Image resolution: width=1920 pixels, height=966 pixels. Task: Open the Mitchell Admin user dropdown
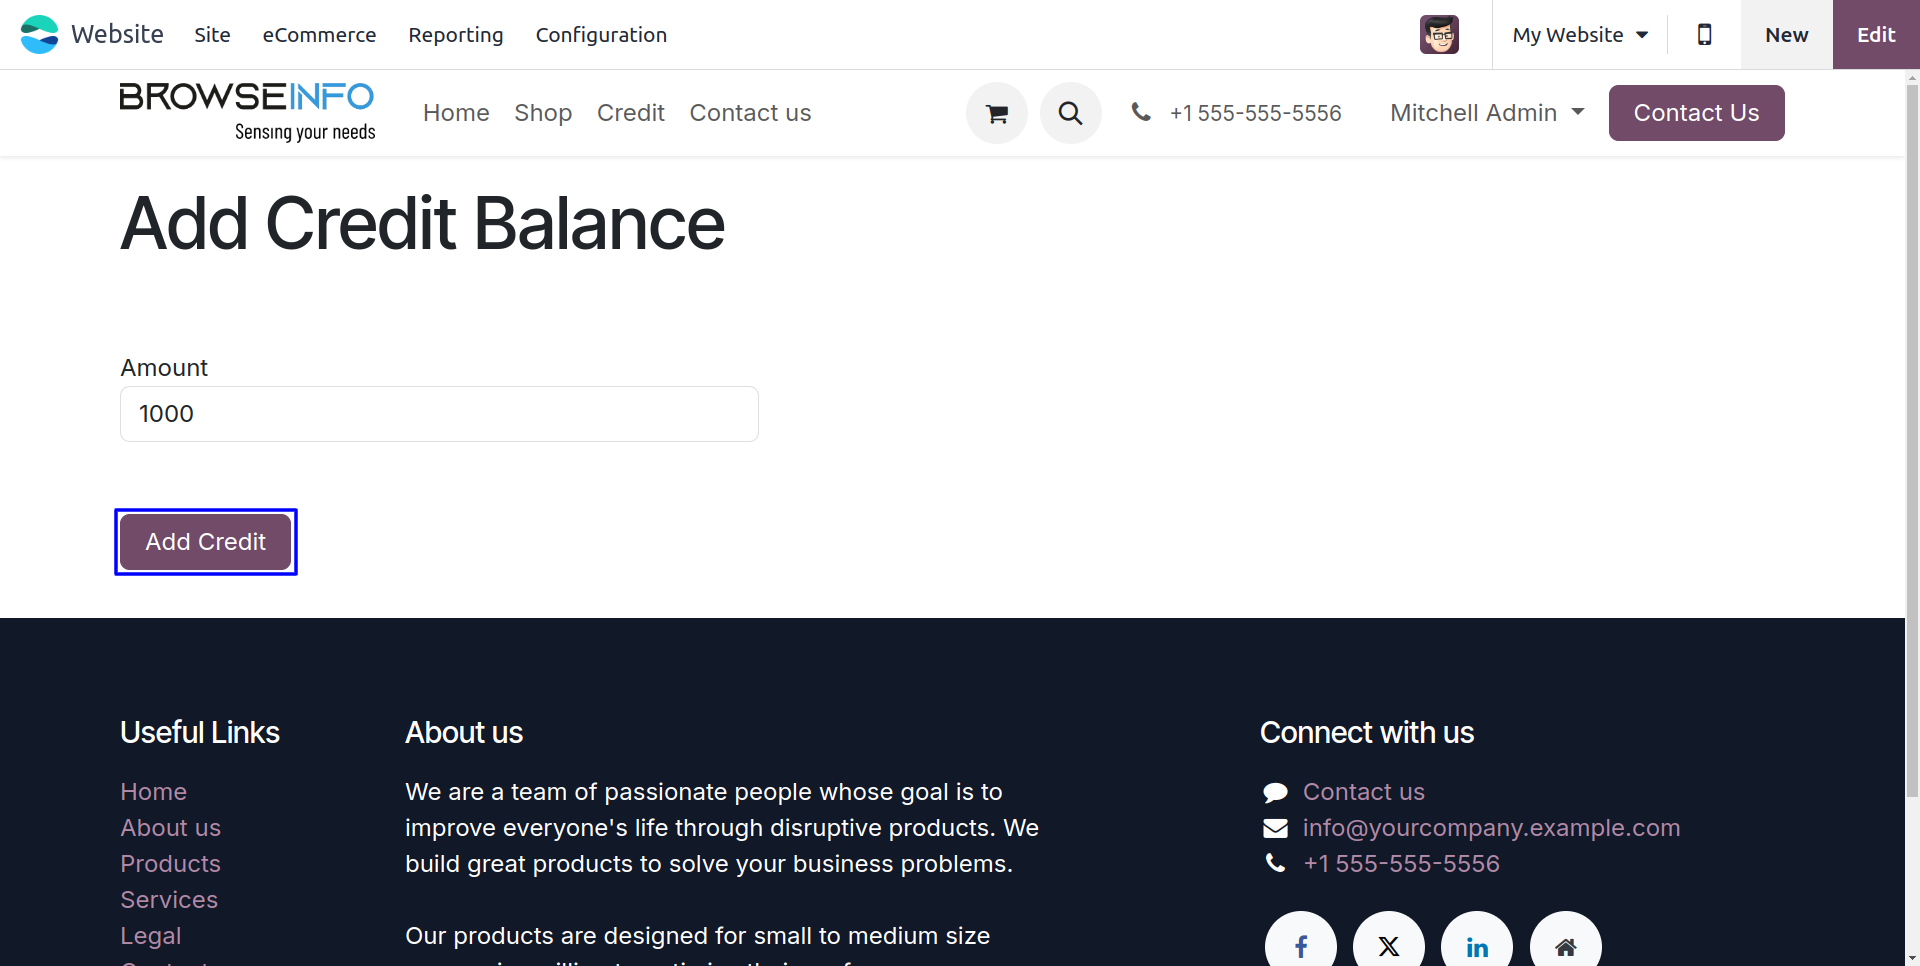point(1487,113)
